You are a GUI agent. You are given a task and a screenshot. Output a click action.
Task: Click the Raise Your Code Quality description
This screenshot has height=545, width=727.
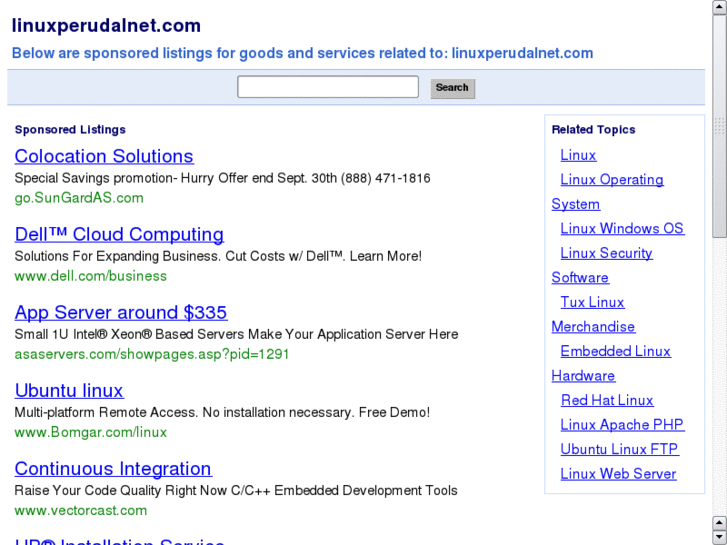tap(236, 491)
